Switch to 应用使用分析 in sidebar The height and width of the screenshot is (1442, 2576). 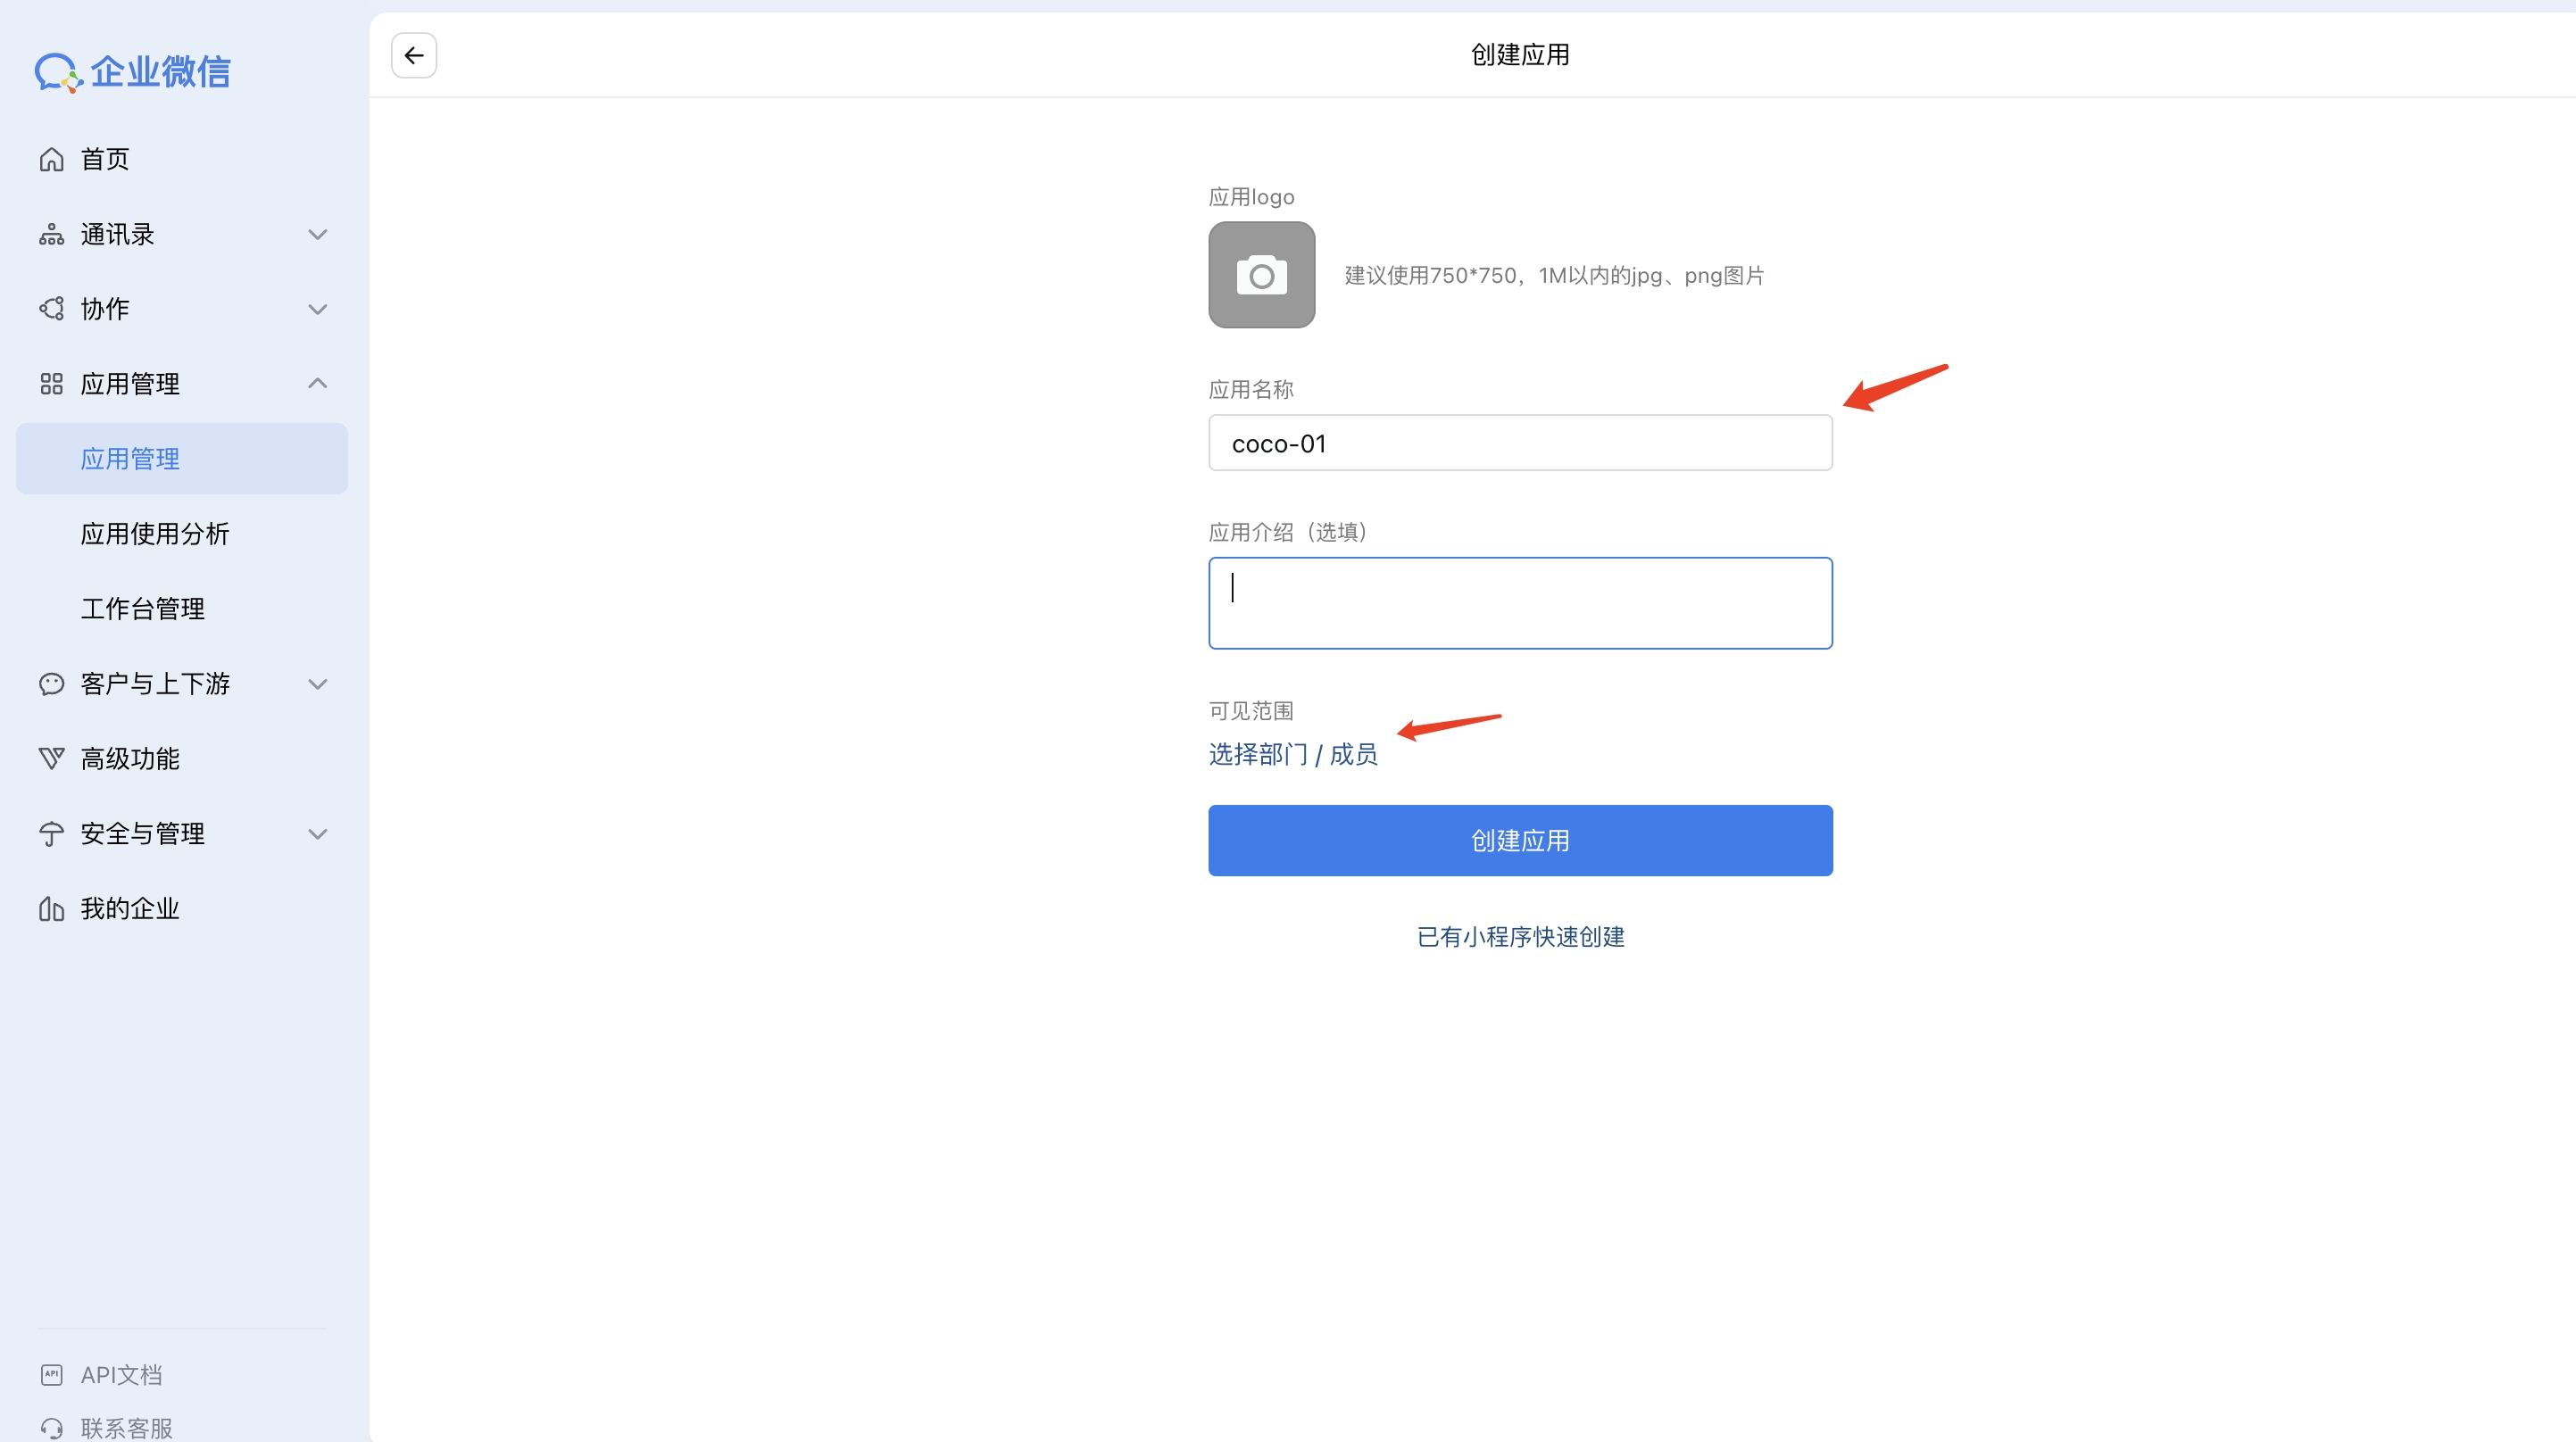click(155, 533)
